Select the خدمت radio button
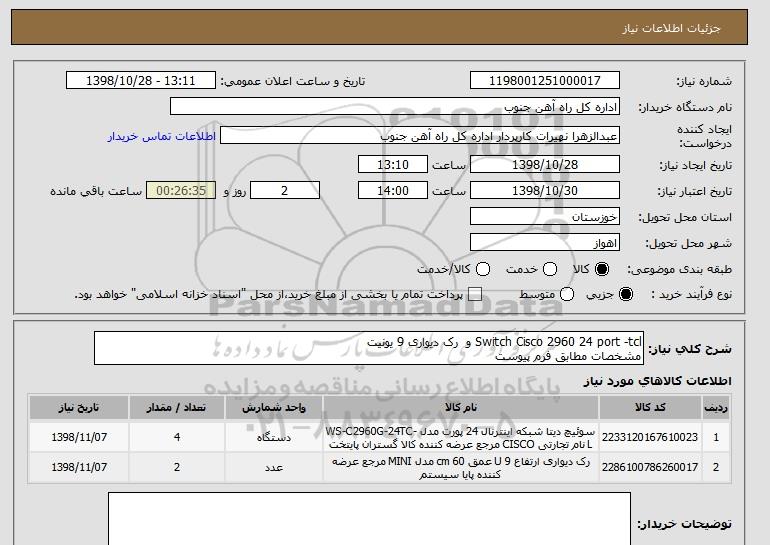 [x=550, y=269]
